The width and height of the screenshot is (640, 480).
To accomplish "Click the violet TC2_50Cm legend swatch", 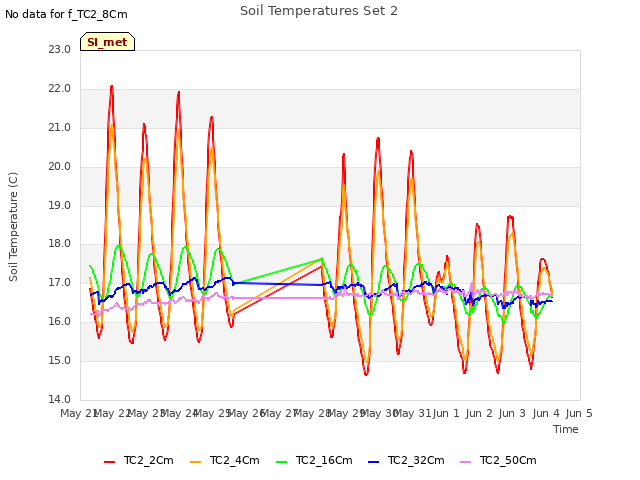I will (466, 462).
